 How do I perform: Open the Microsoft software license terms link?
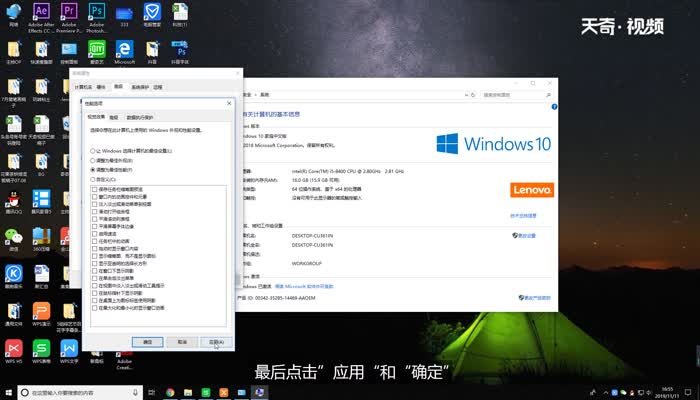pyautogui.click(x=304, y=286)
